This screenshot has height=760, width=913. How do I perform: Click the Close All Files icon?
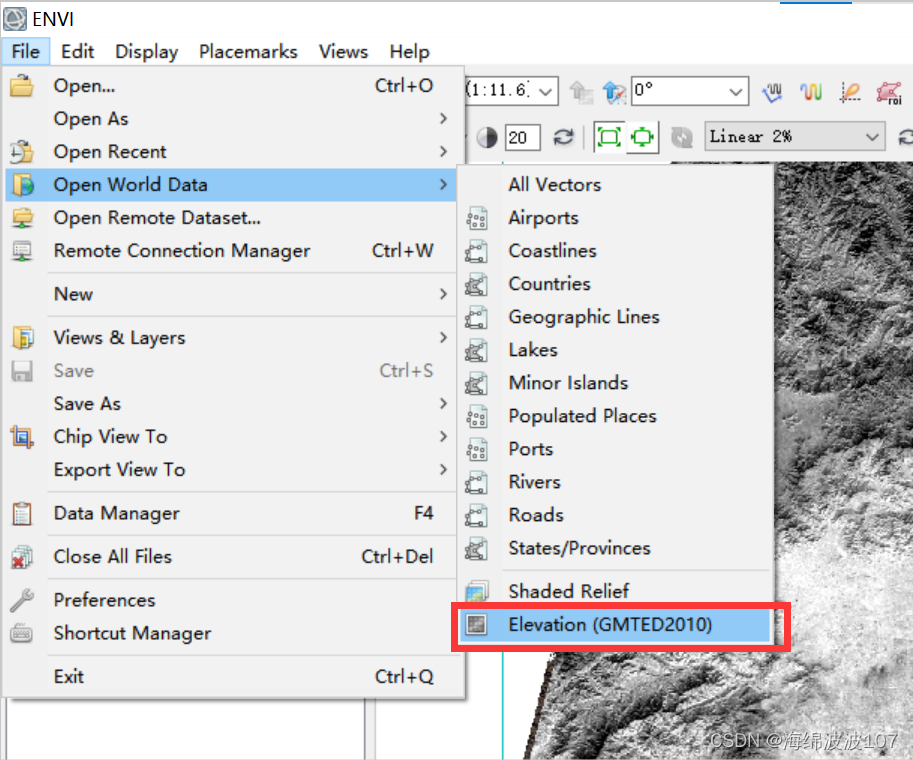(22, 557)
